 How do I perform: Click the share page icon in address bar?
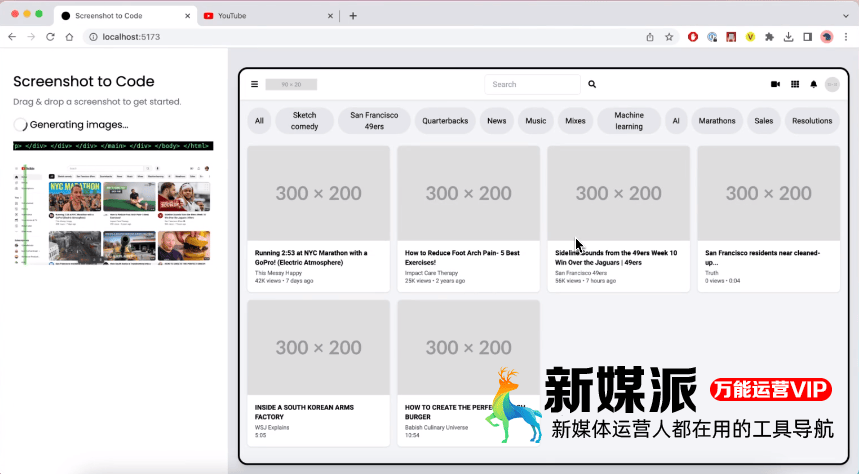tap(650, 37)
